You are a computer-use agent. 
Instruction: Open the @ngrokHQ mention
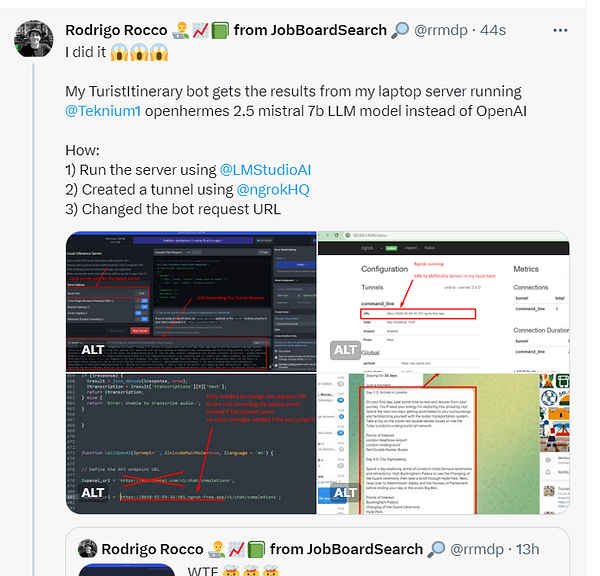[273, 189]
